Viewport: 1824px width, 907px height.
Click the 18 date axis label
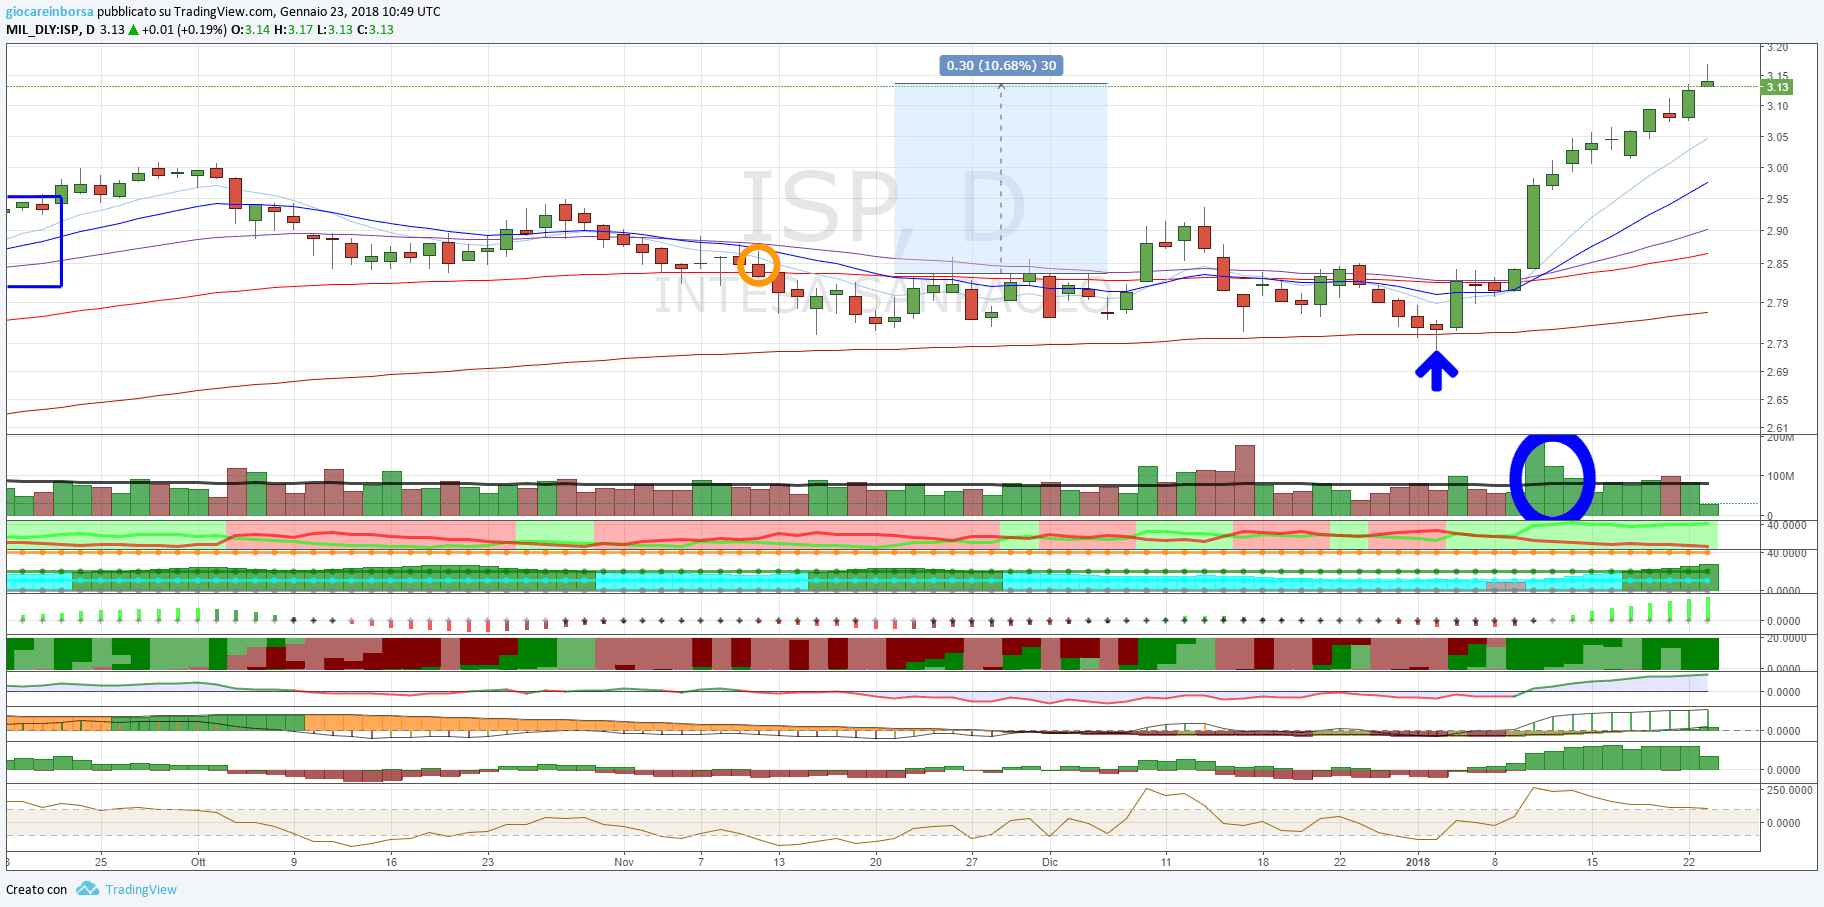coord(1263,862)
